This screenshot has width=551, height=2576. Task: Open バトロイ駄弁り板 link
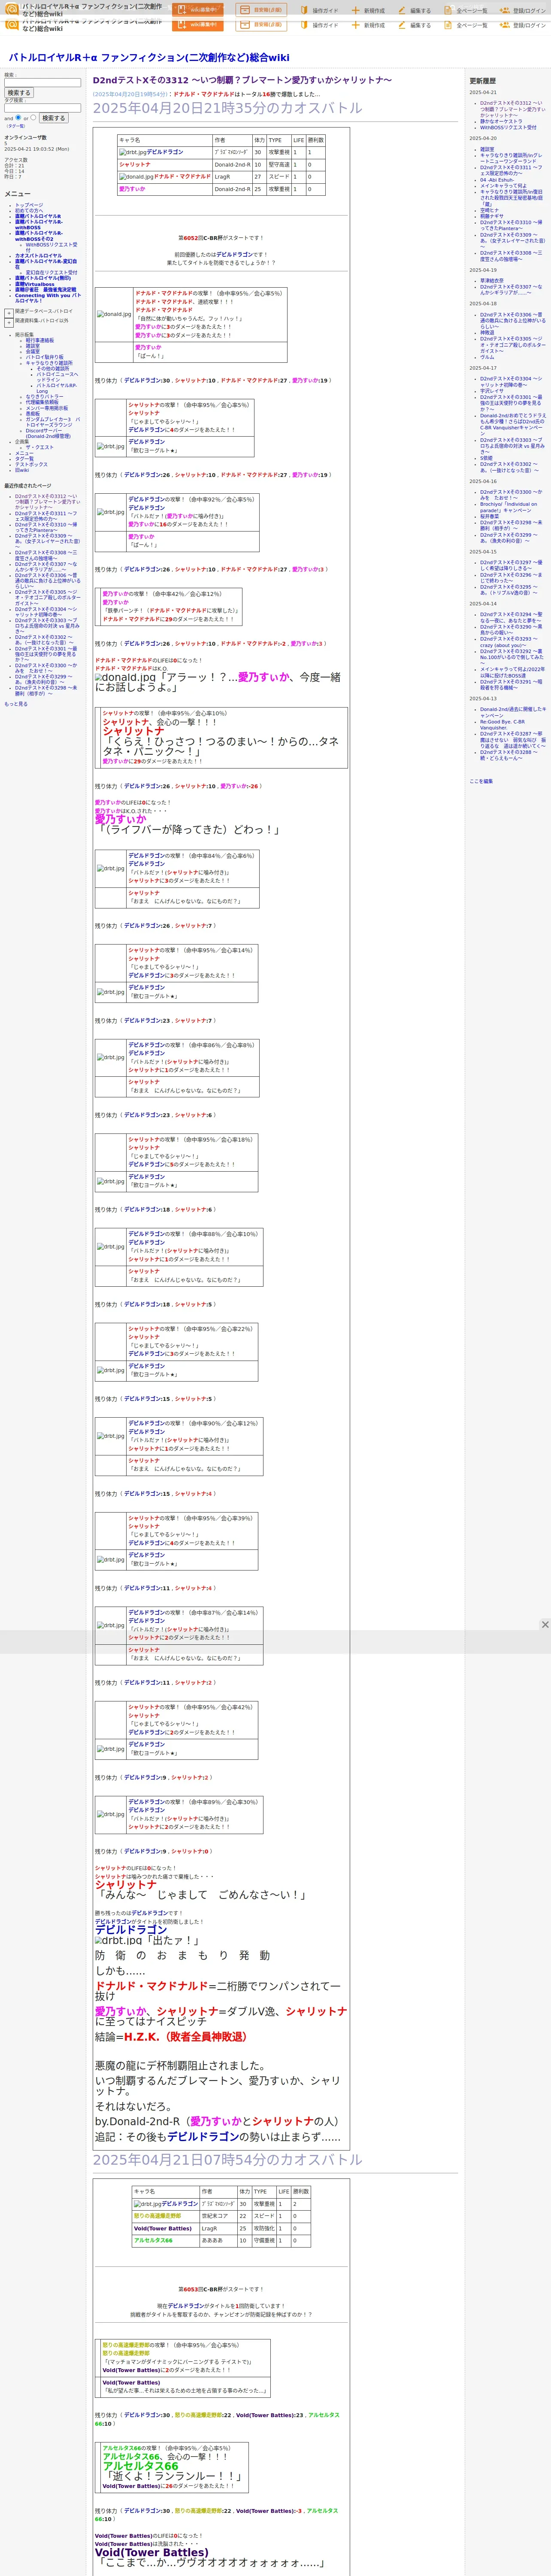(x=44, y=357)
